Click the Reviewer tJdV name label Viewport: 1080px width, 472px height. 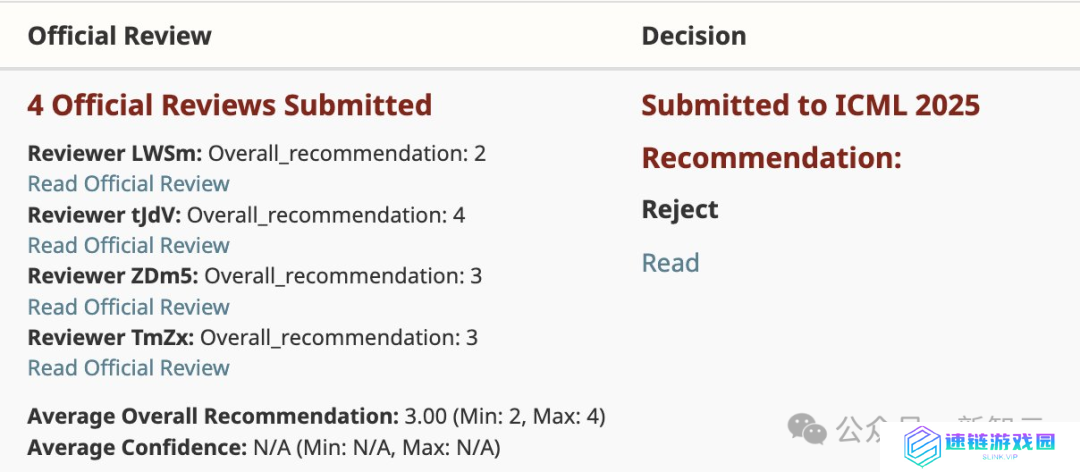tap(104, 215)
